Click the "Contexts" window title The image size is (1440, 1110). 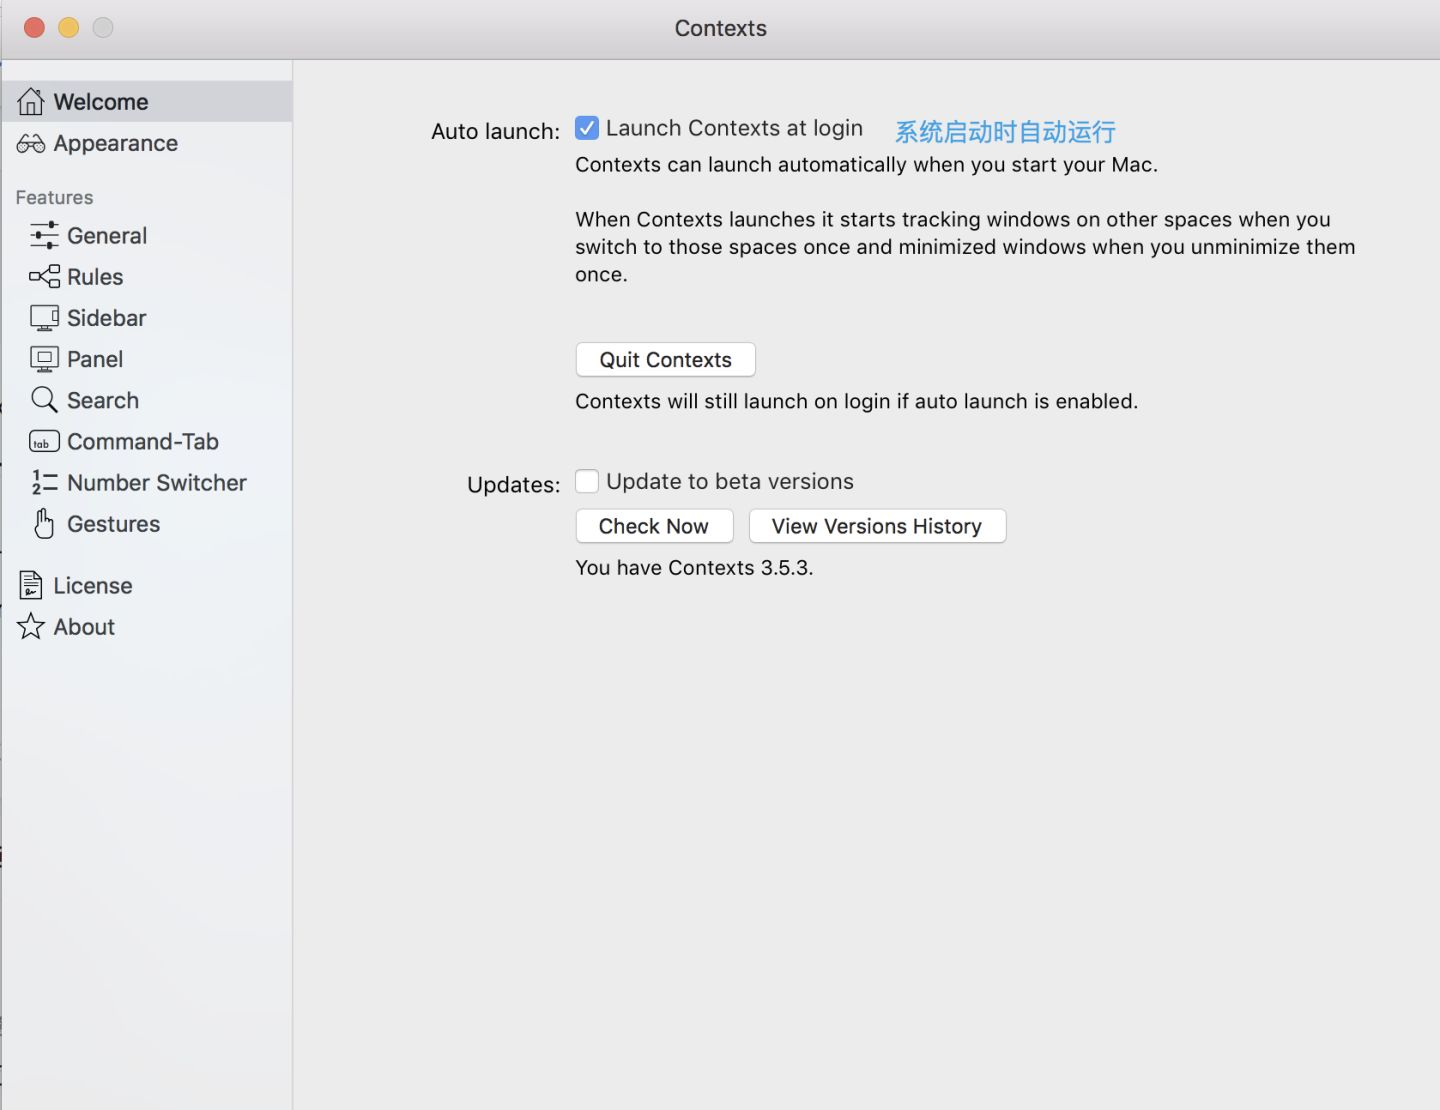(x=720, y=28)
